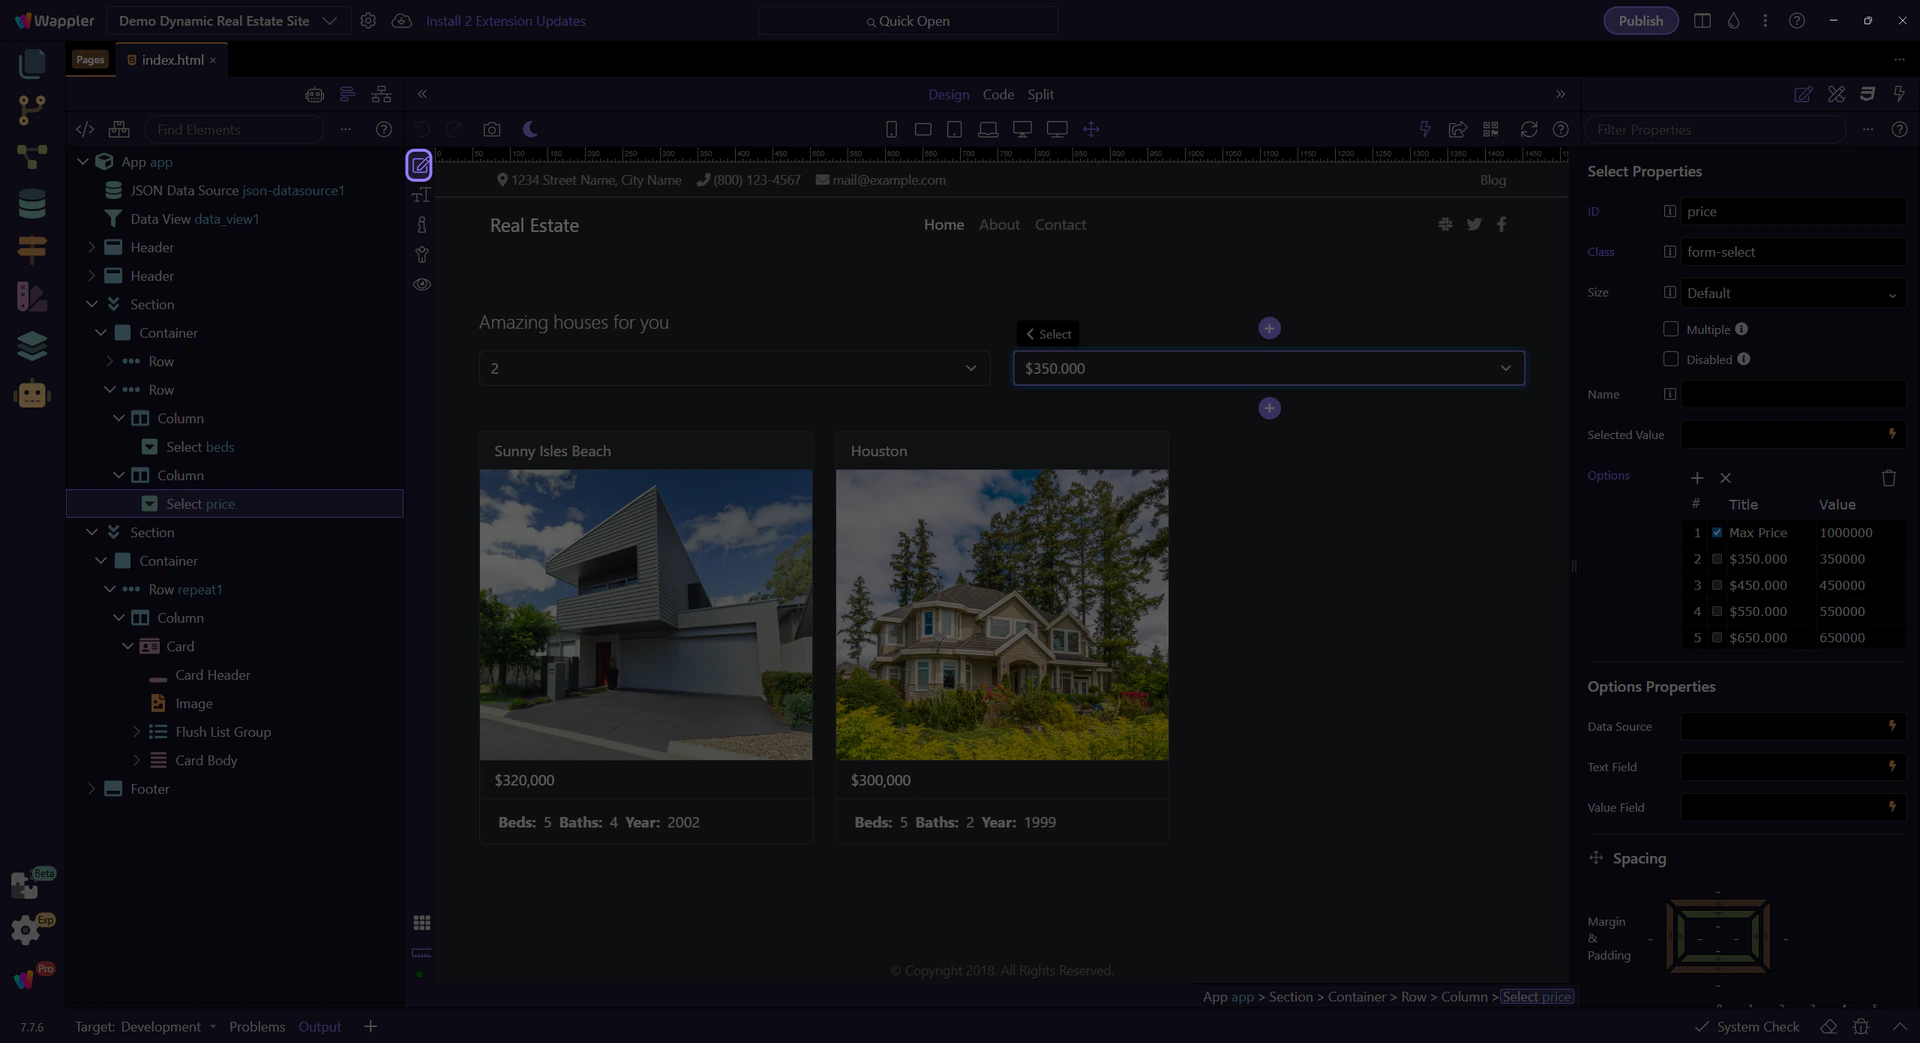Take a screenshot with camera icon
Viewport: 1920px width, 1043px height.
click(491, 129)
